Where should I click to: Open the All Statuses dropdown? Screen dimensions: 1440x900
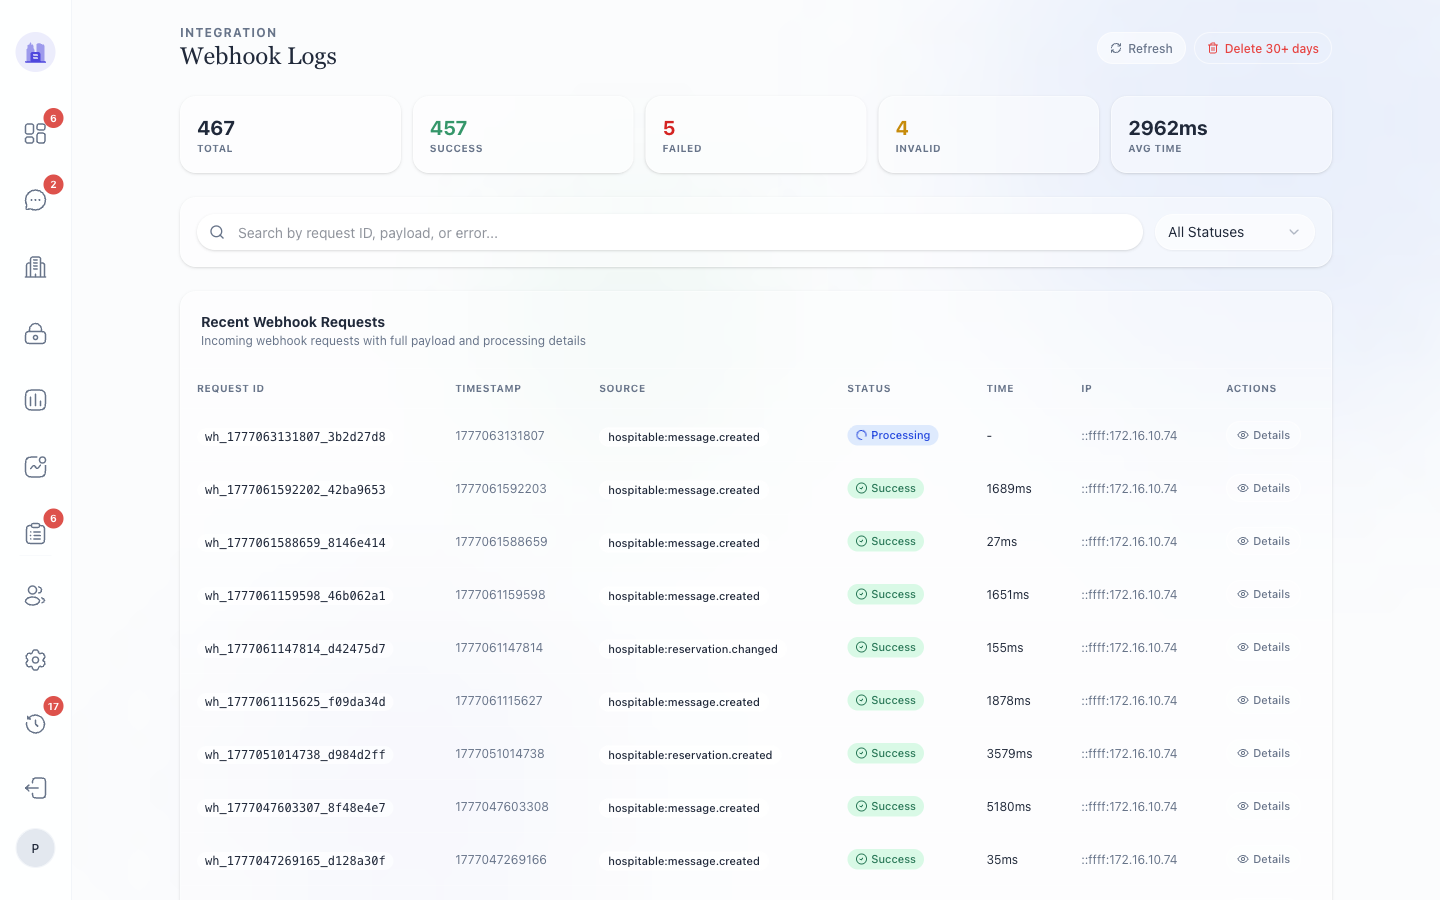click(1234, 232)
